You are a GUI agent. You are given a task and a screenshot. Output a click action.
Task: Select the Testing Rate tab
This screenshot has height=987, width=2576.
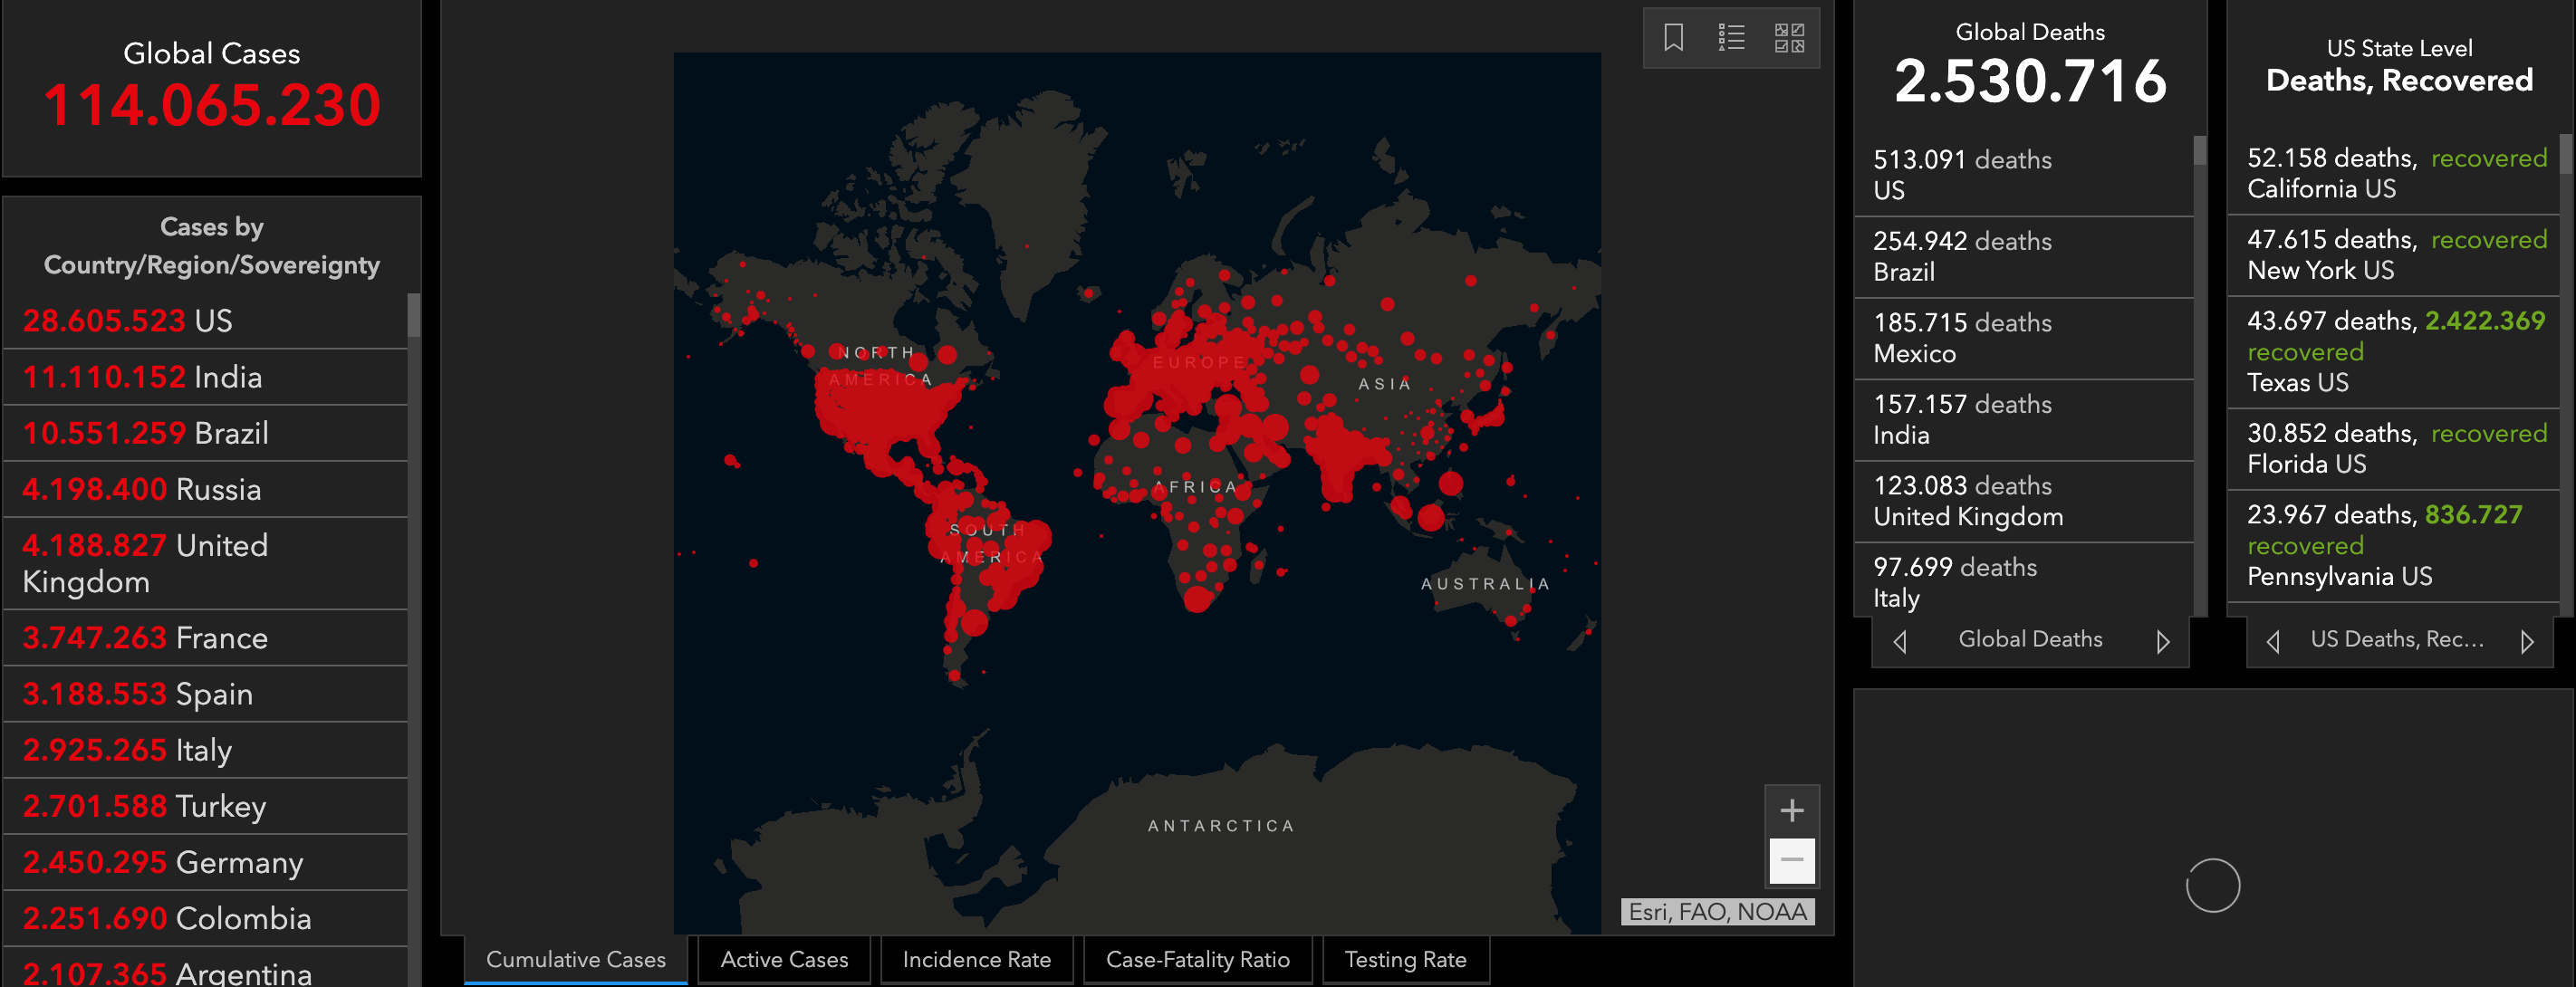[x=1405, y=959]
